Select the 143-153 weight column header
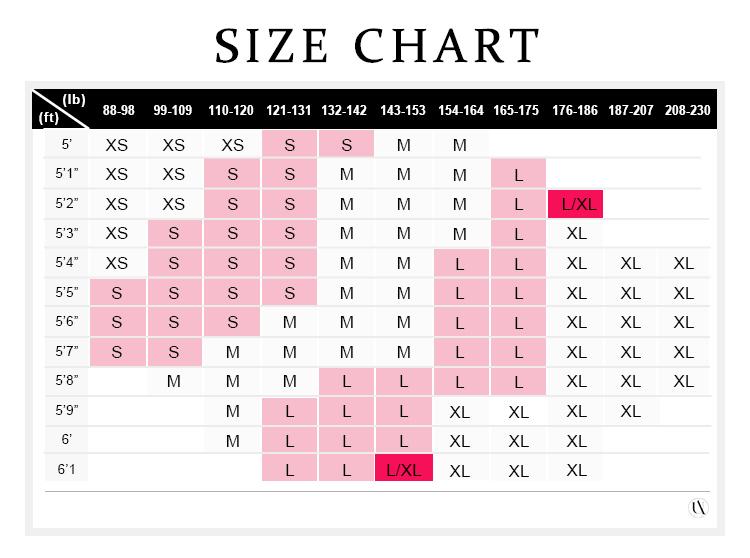Image resolution: width=750 pixels, height=558 pixels. click(x=403, y=110)
